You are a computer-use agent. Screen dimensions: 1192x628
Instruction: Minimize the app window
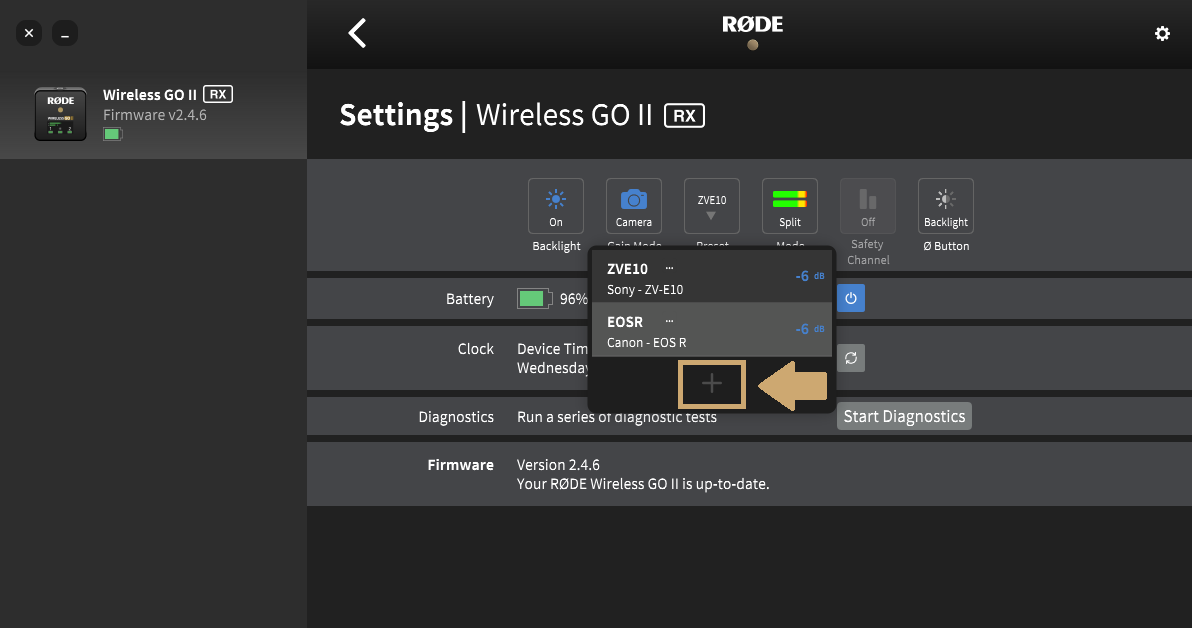(65, 33)
